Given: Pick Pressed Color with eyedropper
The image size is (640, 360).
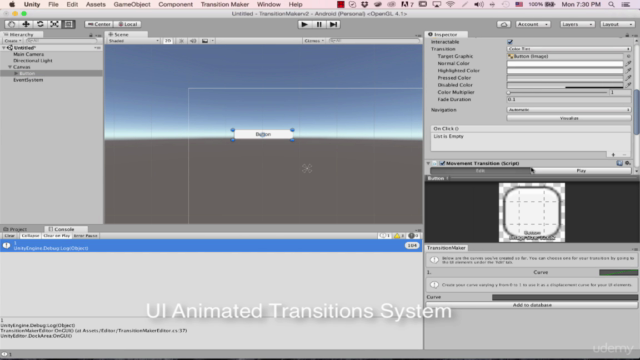Looking at the screenshot, I should pos(628,78).
